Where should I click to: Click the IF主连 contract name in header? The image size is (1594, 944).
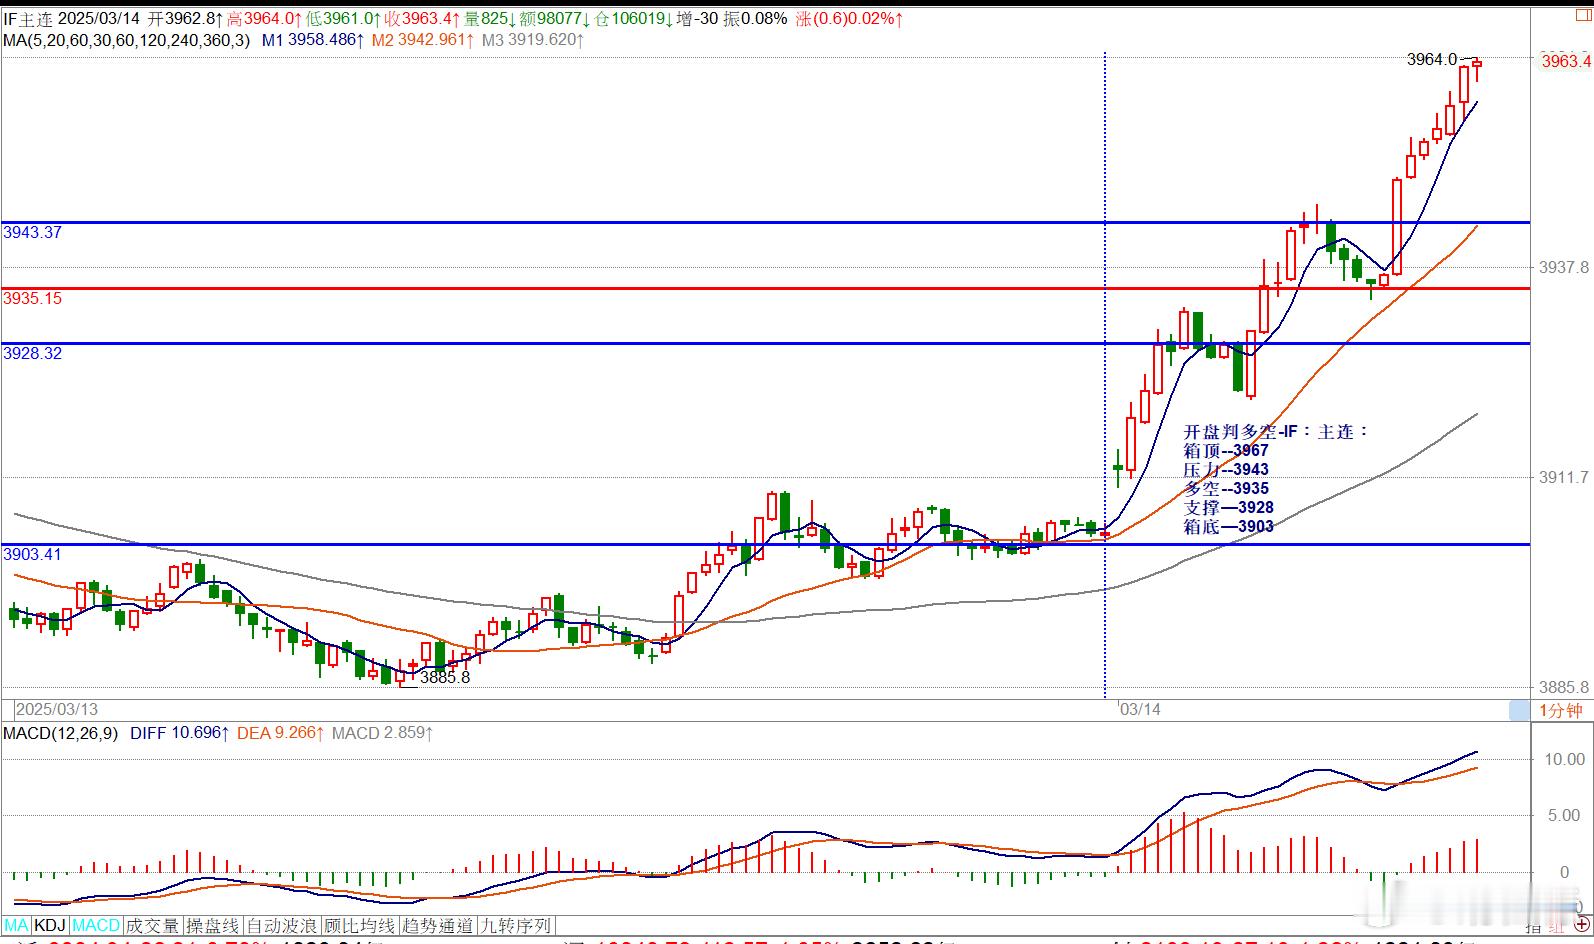[28, 18]
